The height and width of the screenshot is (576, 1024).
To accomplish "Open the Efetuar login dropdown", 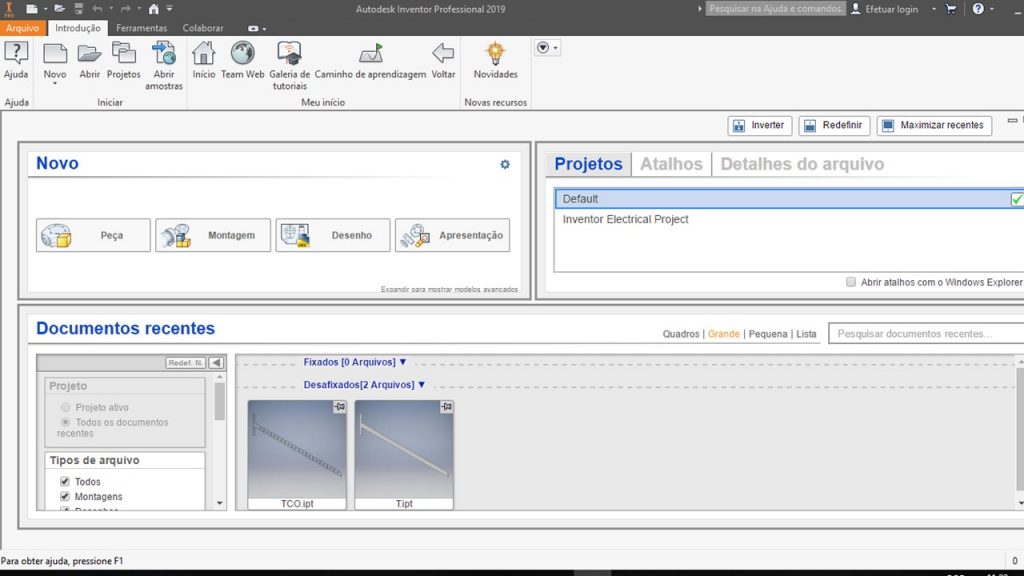I will 934,9.
